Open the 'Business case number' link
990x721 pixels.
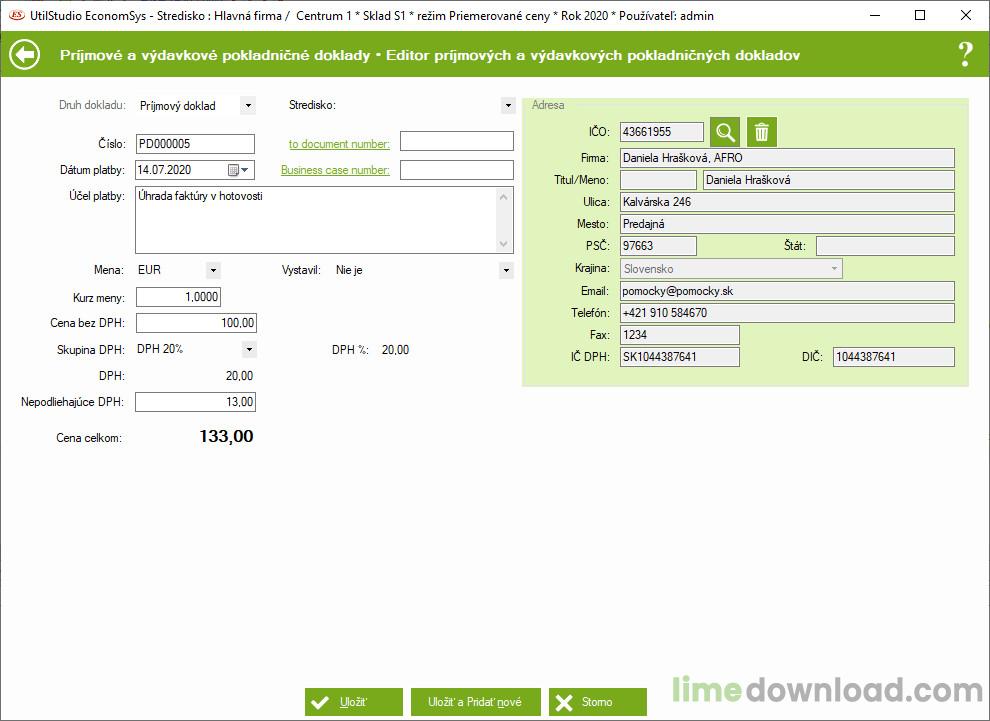pos(335,170)
